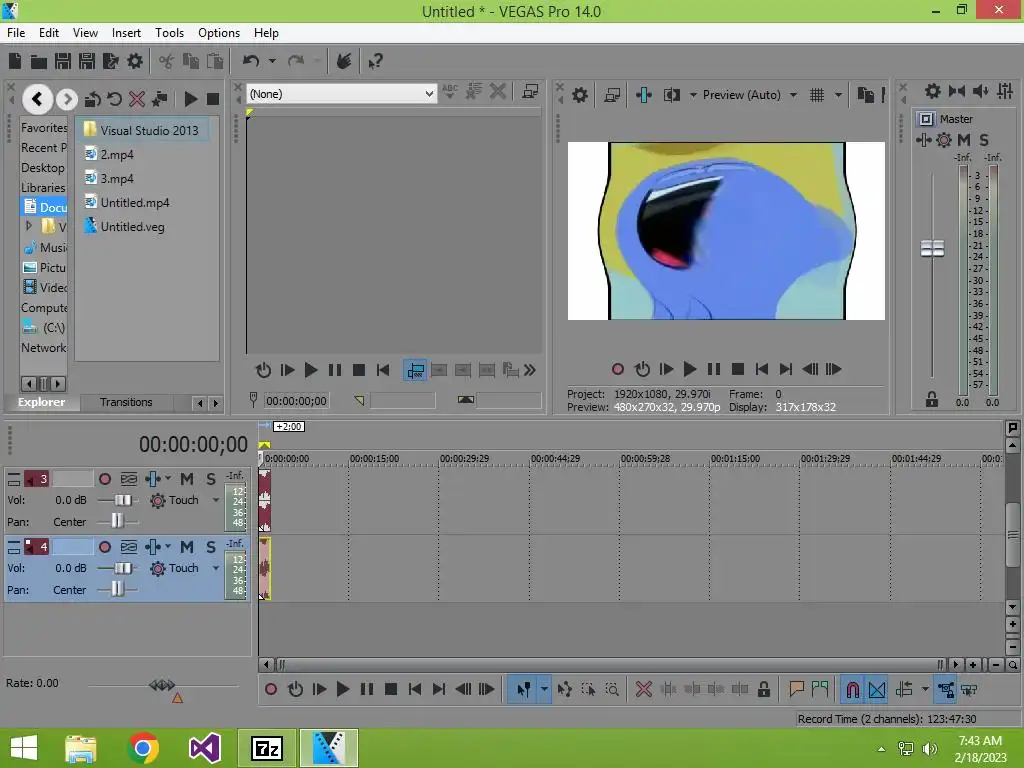Click the split screen view icon in preview
The width and height of the screenshot is (1024, 768).
point(671,95)
